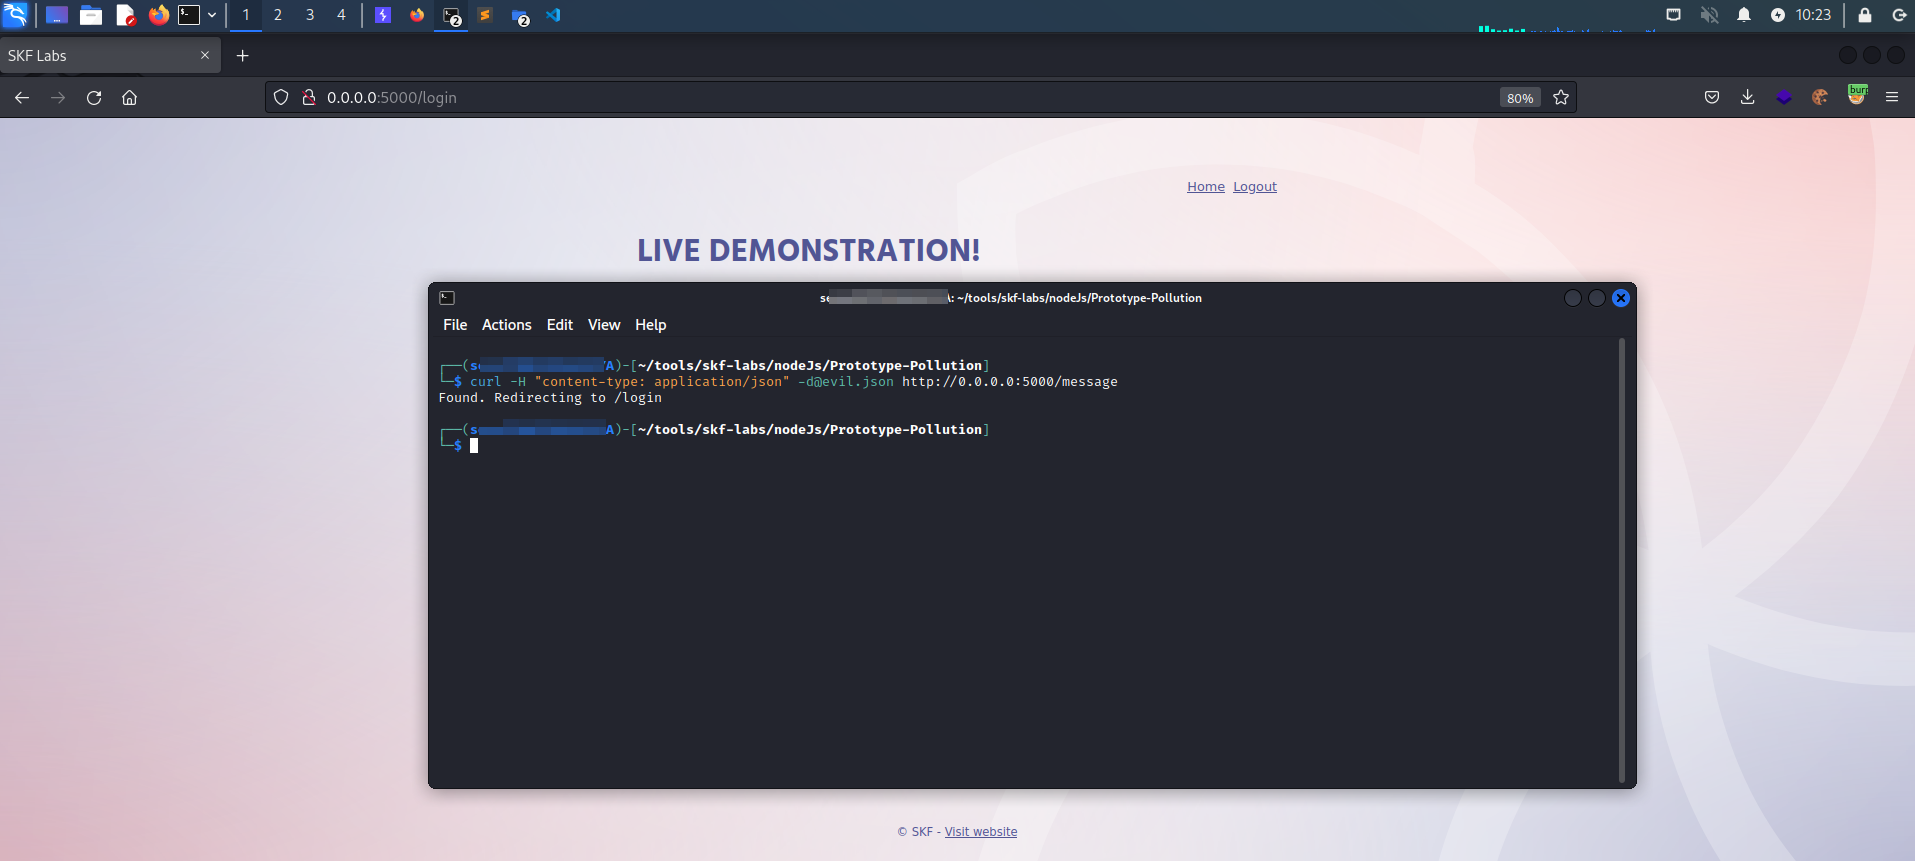Select the grouped terminal windows in the taskbar
This screenshot has height=861, width=1915.
click(452, 16)
